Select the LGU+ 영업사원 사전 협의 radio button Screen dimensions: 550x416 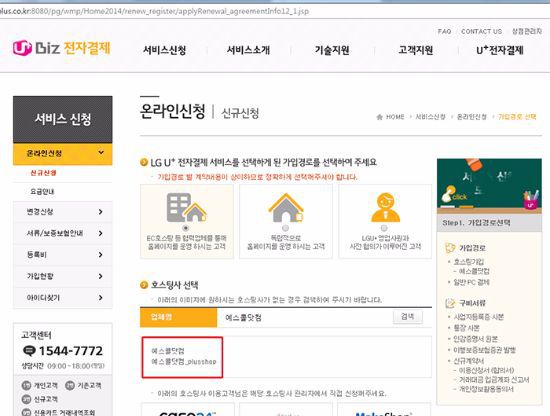pos(384,228)
